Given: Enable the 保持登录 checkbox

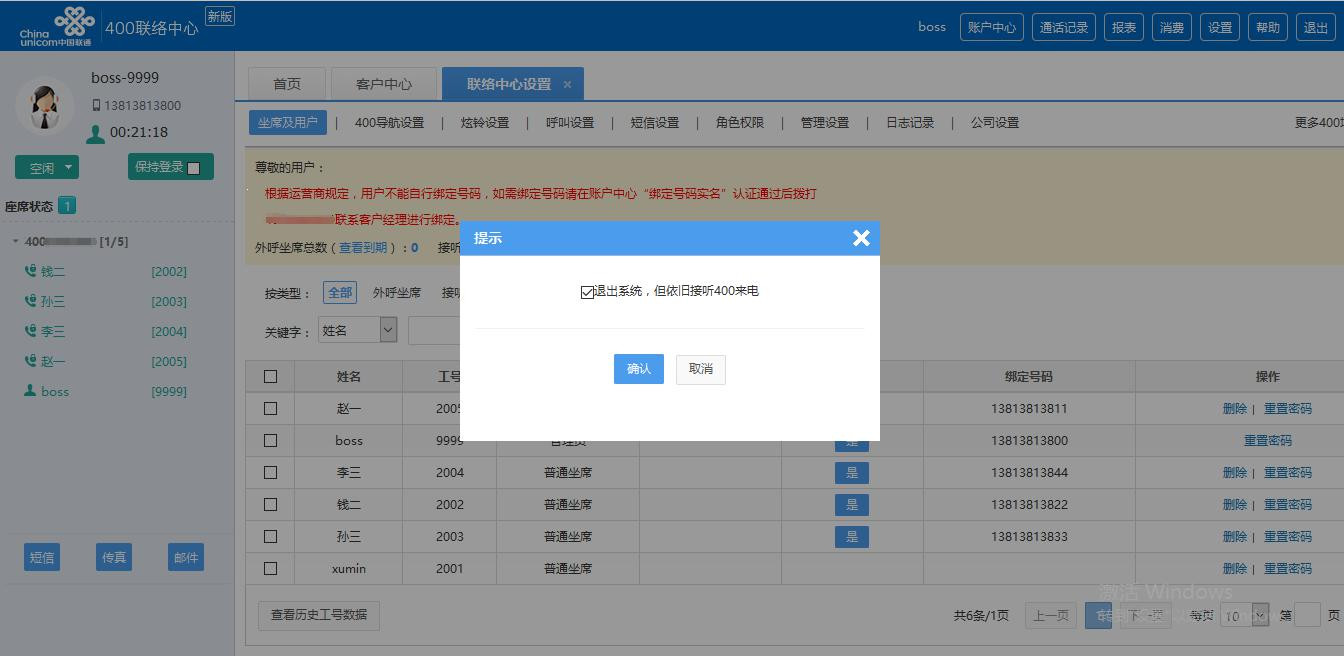Looking at the screenshot, I should click(194, 168).
